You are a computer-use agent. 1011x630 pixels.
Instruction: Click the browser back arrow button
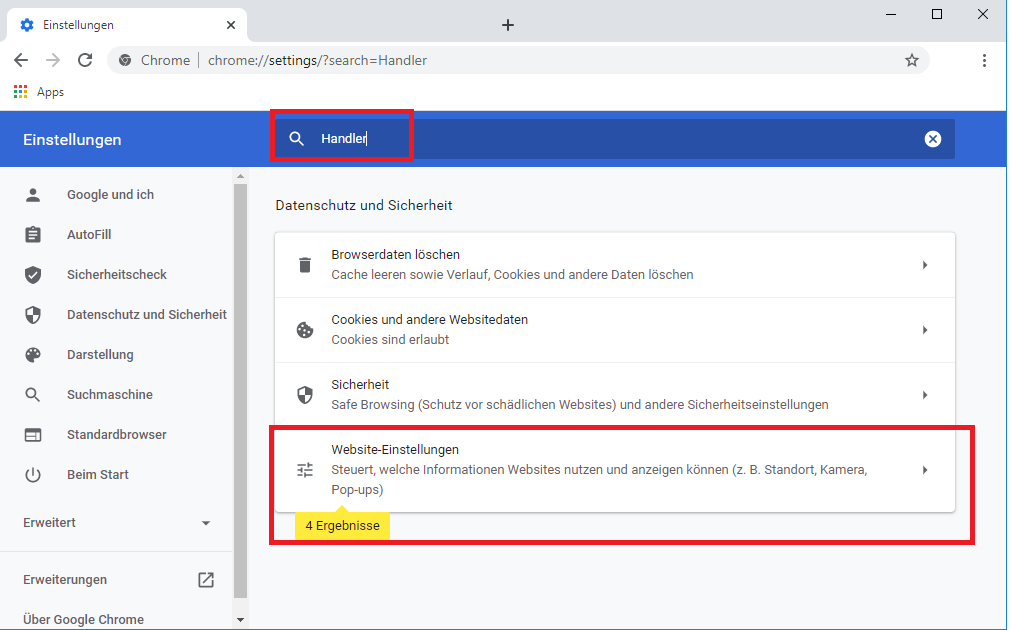[21, 60]
